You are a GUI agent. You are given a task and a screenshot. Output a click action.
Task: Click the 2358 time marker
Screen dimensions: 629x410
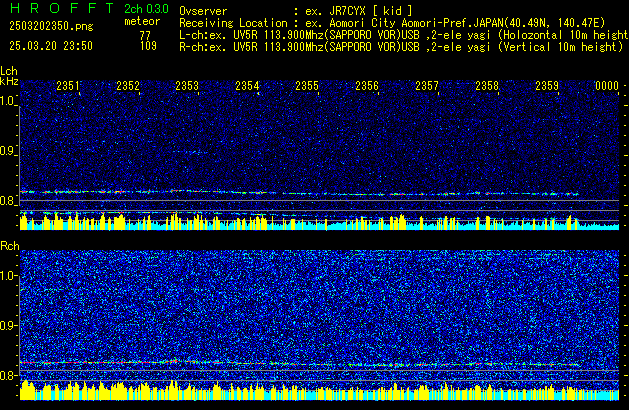pyautogui.click(x=487, y=85)
